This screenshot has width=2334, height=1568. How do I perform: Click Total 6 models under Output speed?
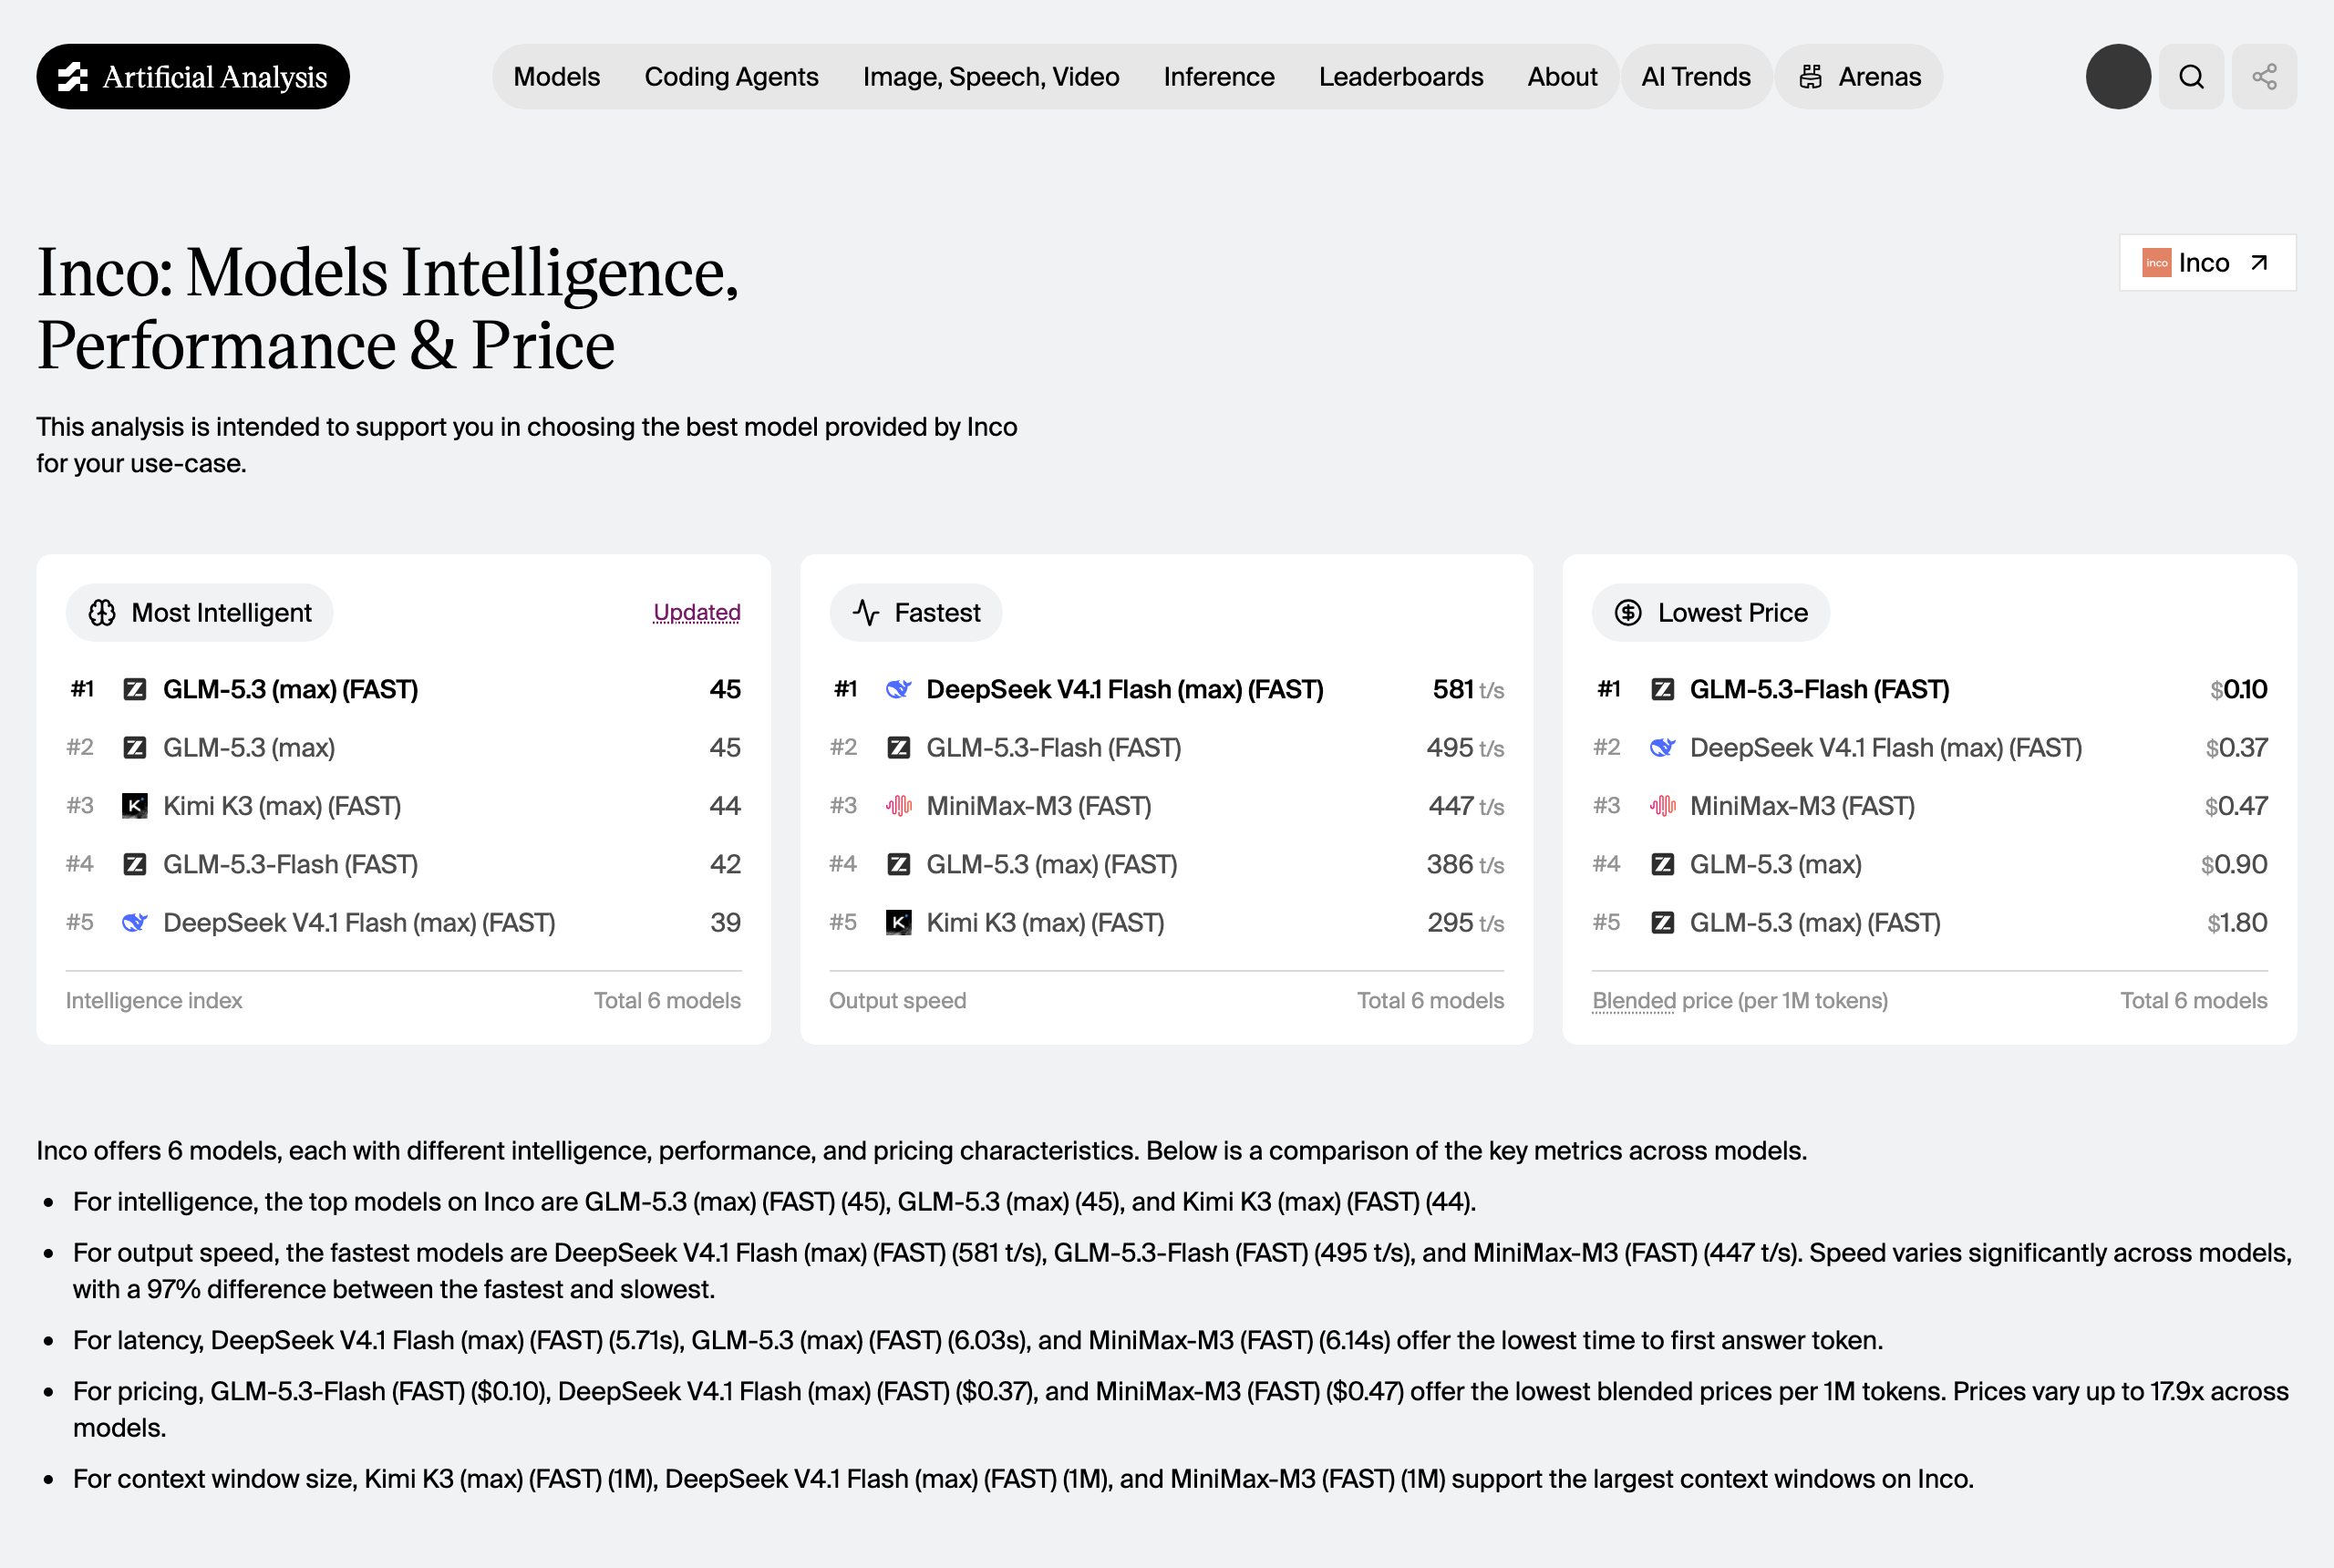[1430, 1001]
